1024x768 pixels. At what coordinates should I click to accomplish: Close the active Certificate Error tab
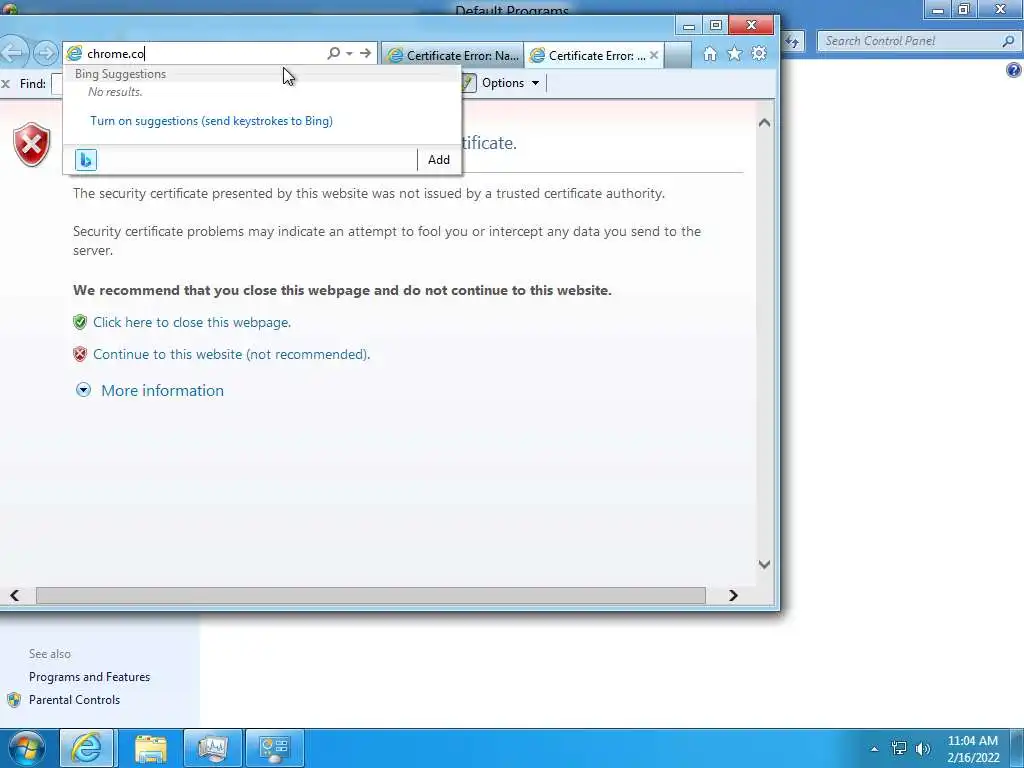click(654, 56)
